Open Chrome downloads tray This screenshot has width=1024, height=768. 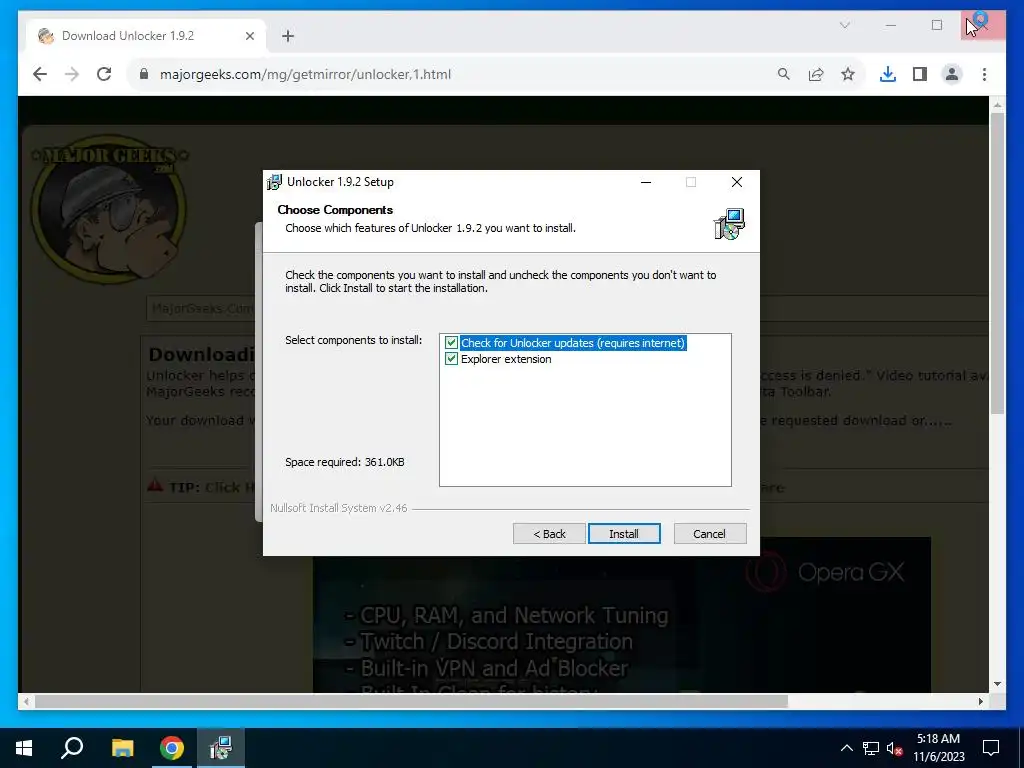pos(888,74)
